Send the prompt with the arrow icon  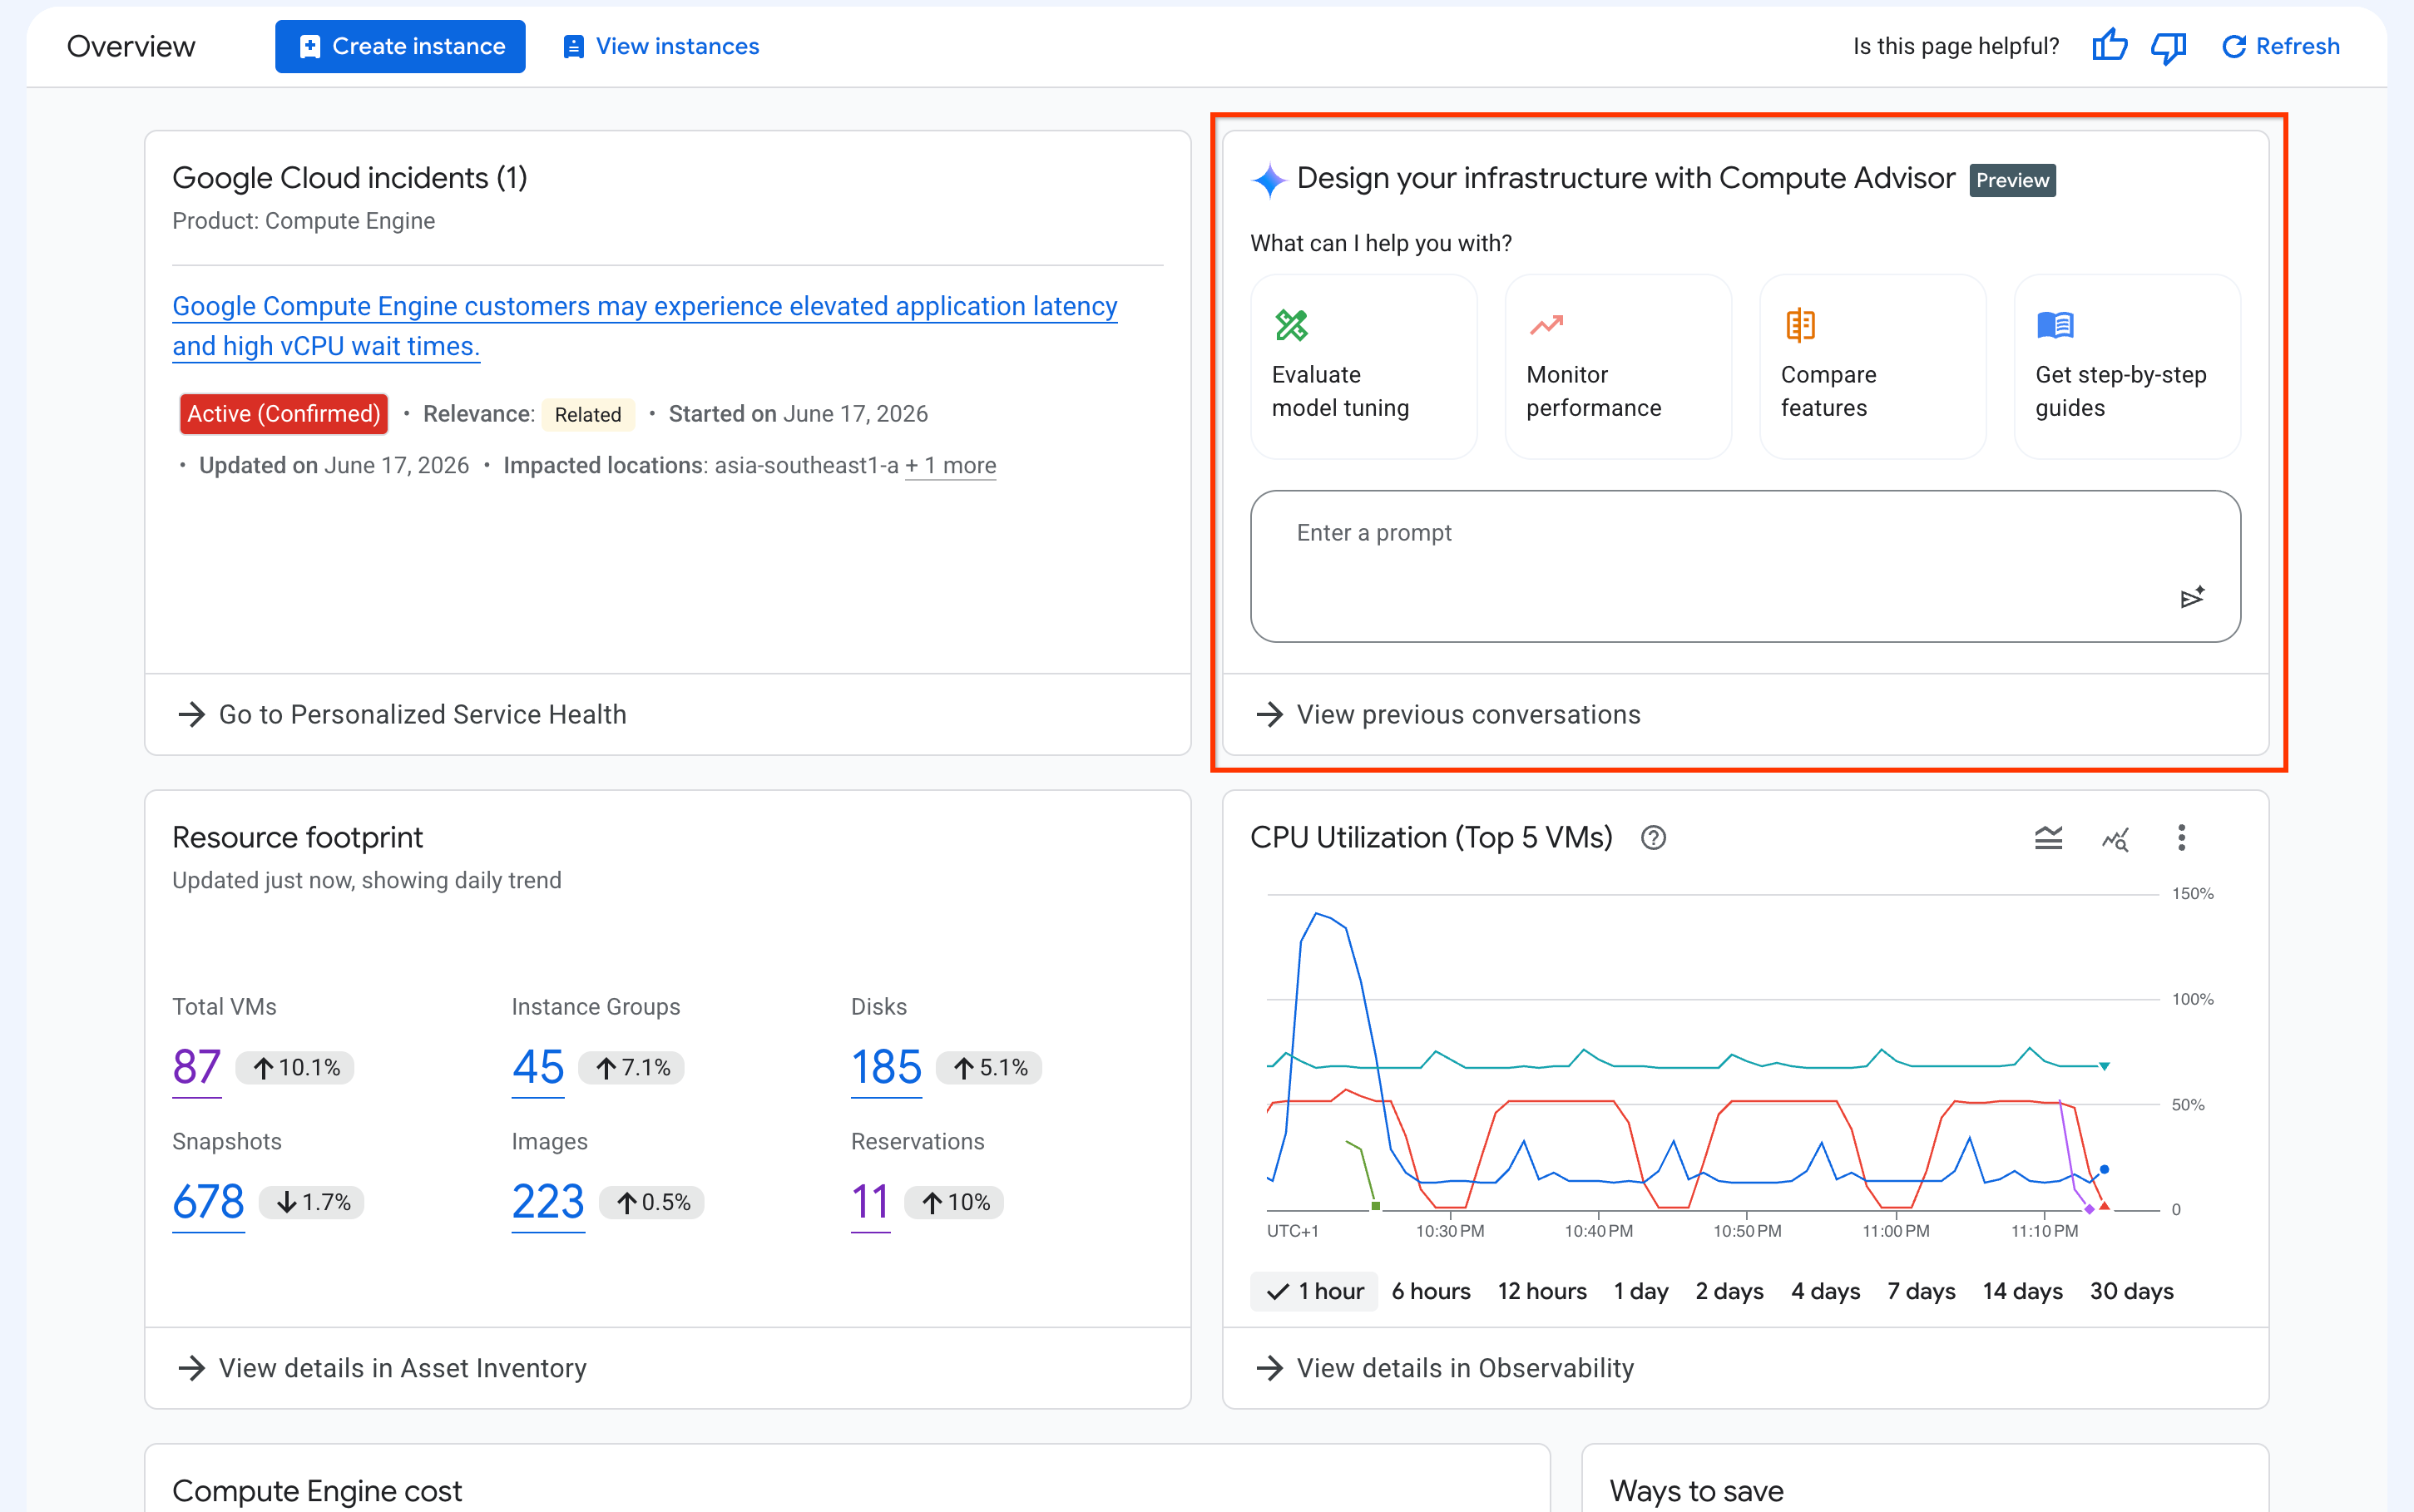(x=2192, y=597)
